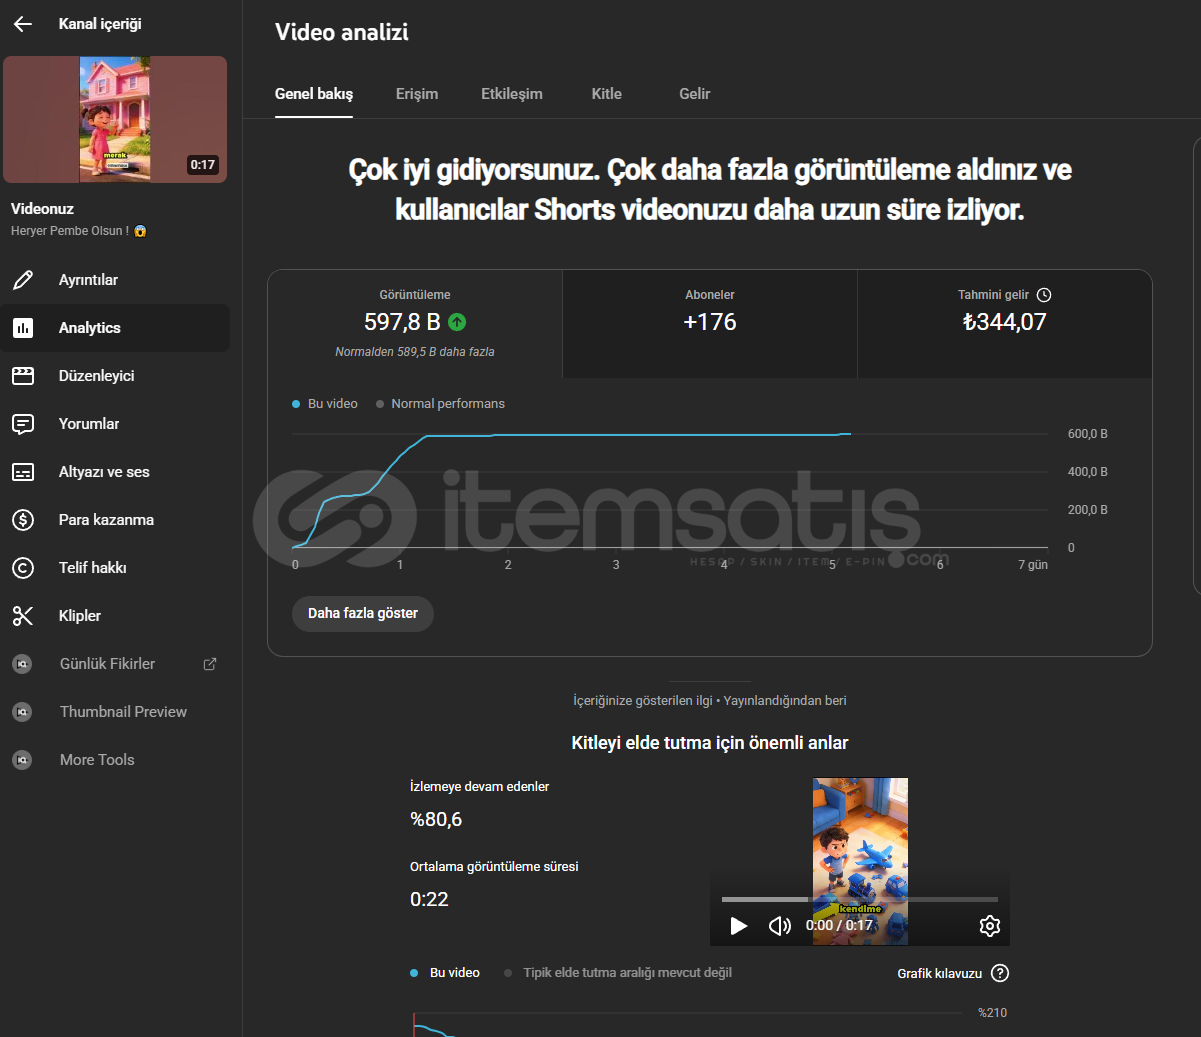This screenshot has width=1201, height=1037.
Task: Open Para kazanma dollar icon
Action: (x=23, y=520)
